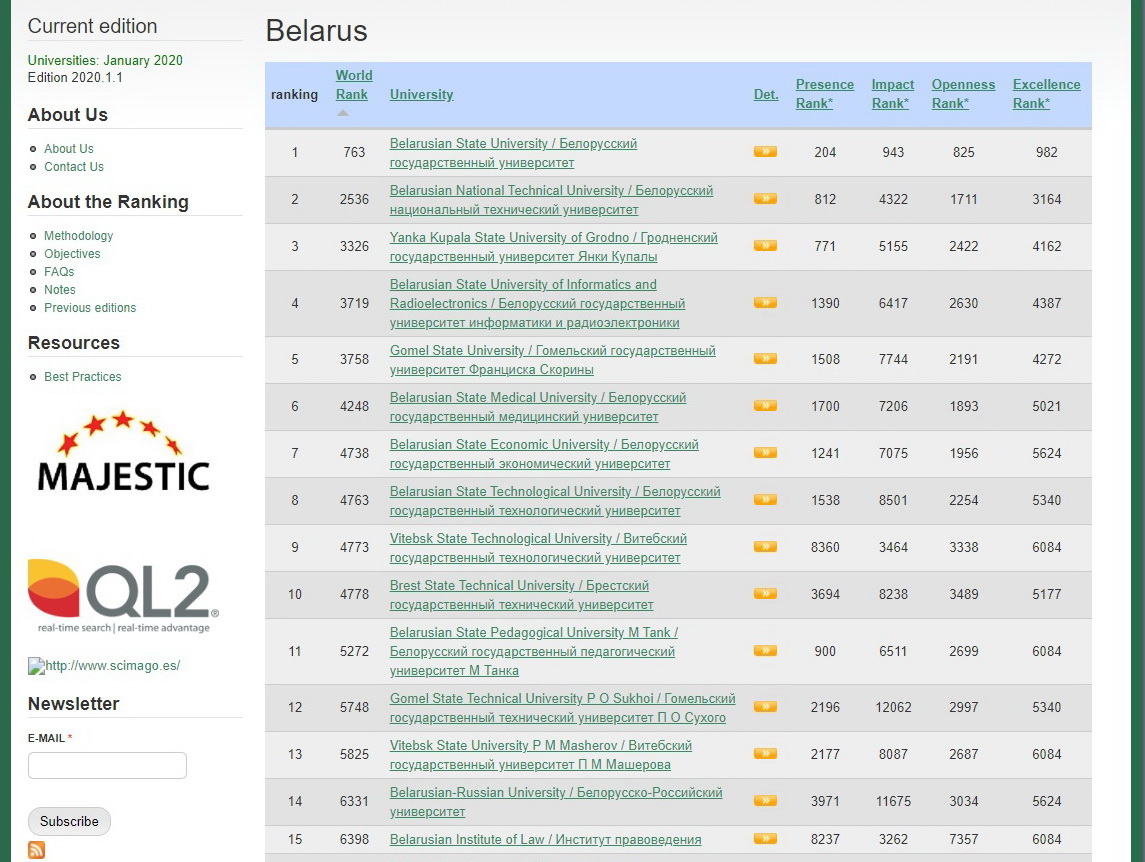Click Universities: January 2020 edition text
This screenshot has width=1145, height=862.
click(105, 60)
